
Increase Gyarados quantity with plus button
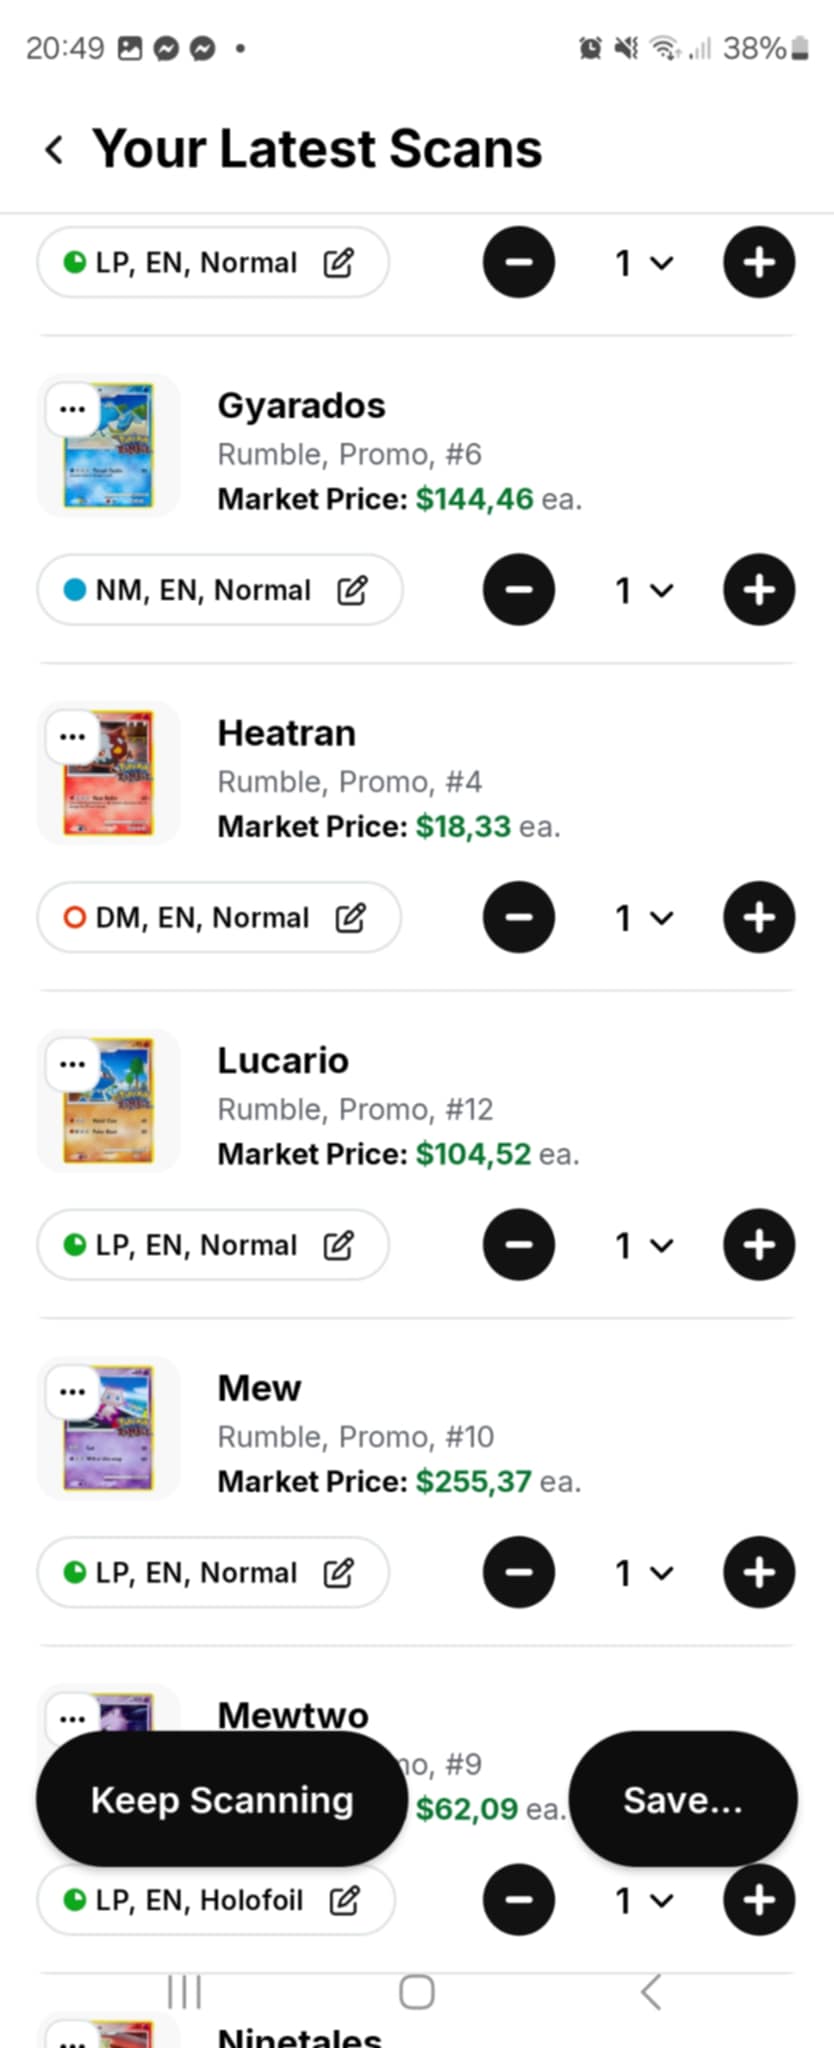pyautogui.click(x=759, y=590)
